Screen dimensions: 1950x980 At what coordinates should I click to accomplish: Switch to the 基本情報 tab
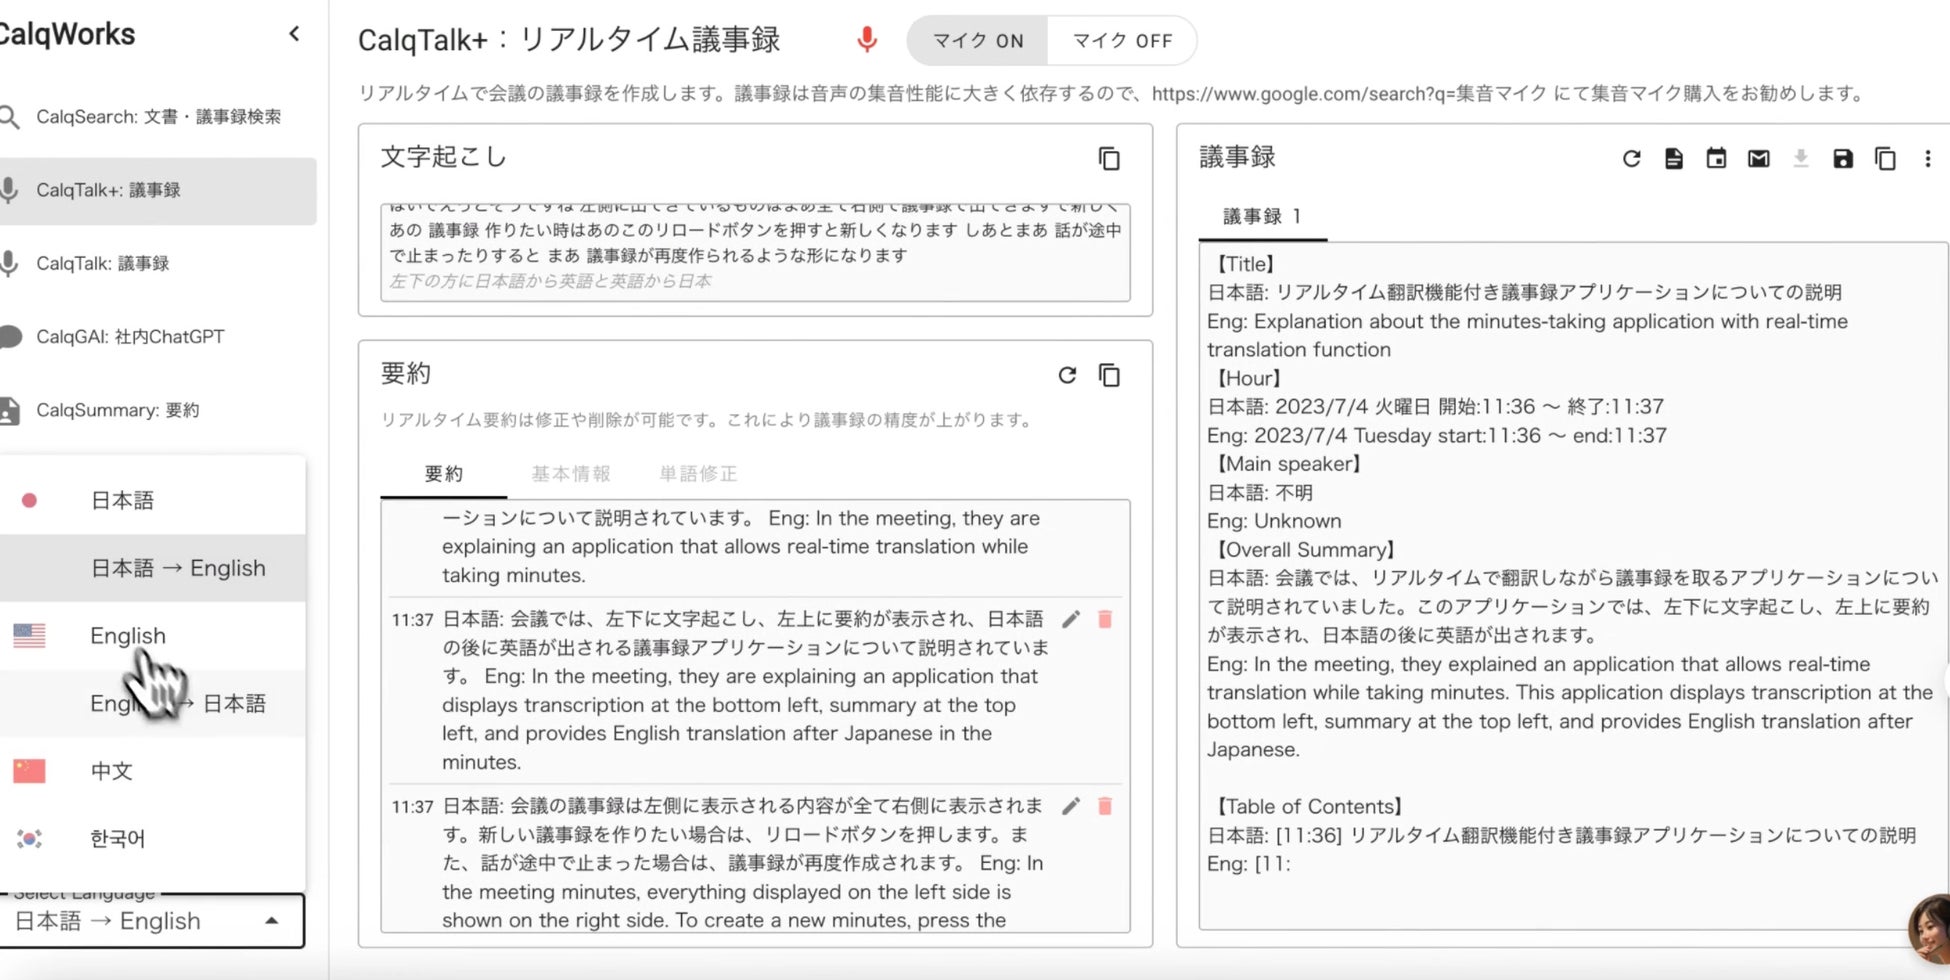[570, 474]
